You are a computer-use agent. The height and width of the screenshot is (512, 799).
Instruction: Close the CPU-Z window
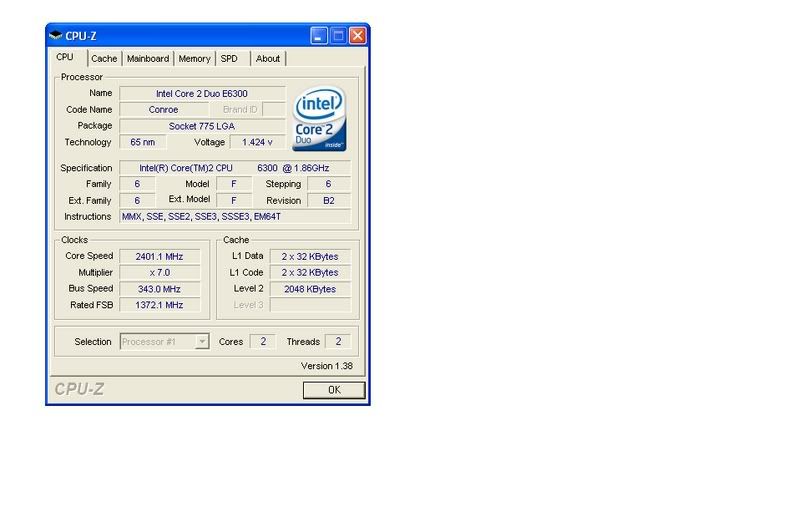pyautogui.click(x=358, y=36)
